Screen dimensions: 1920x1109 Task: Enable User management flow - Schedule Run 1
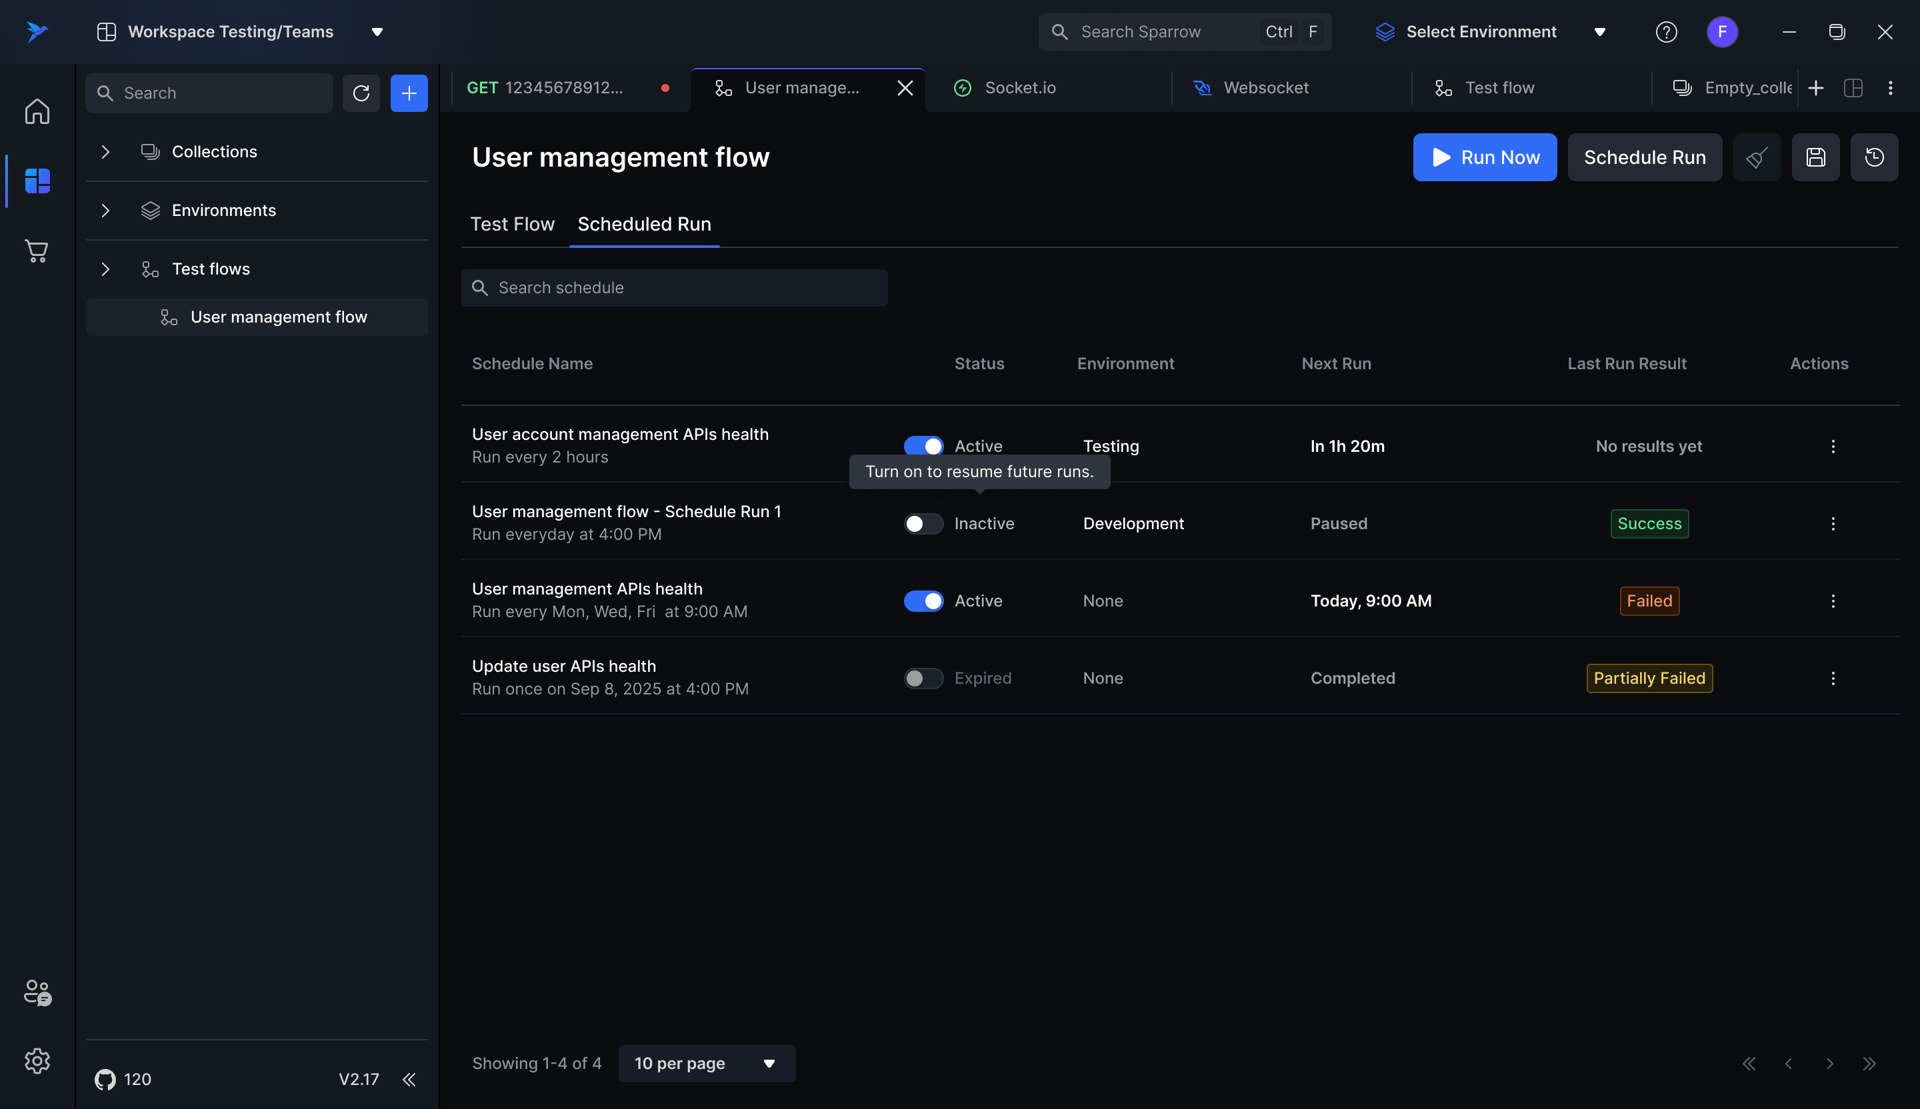click(923, 523)
